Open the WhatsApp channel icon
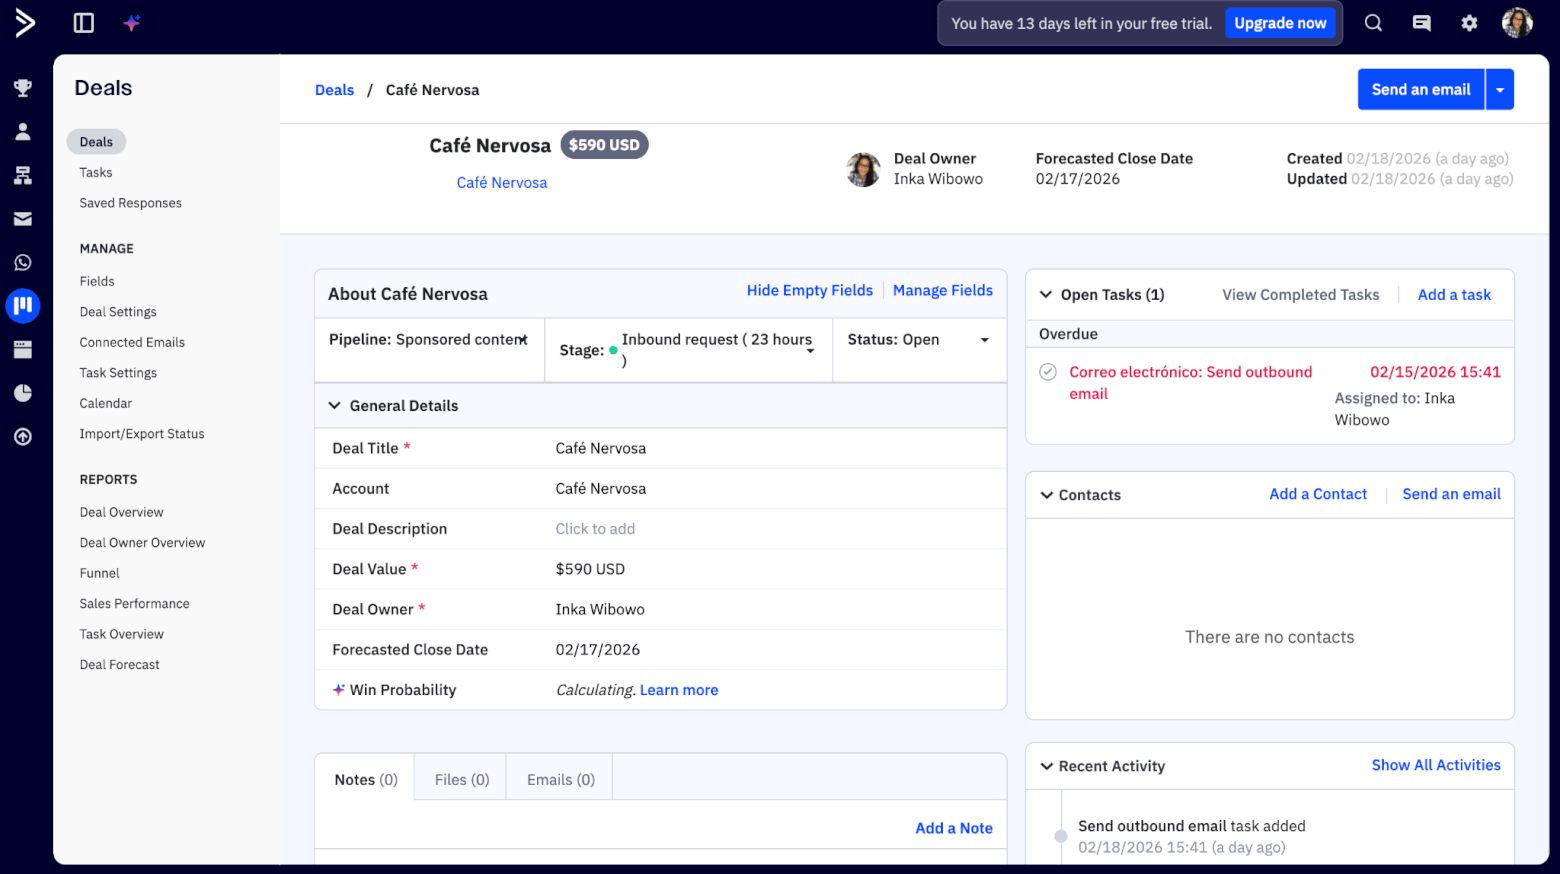This screenshot has height=874, width=1560. [x=23, y=262]
